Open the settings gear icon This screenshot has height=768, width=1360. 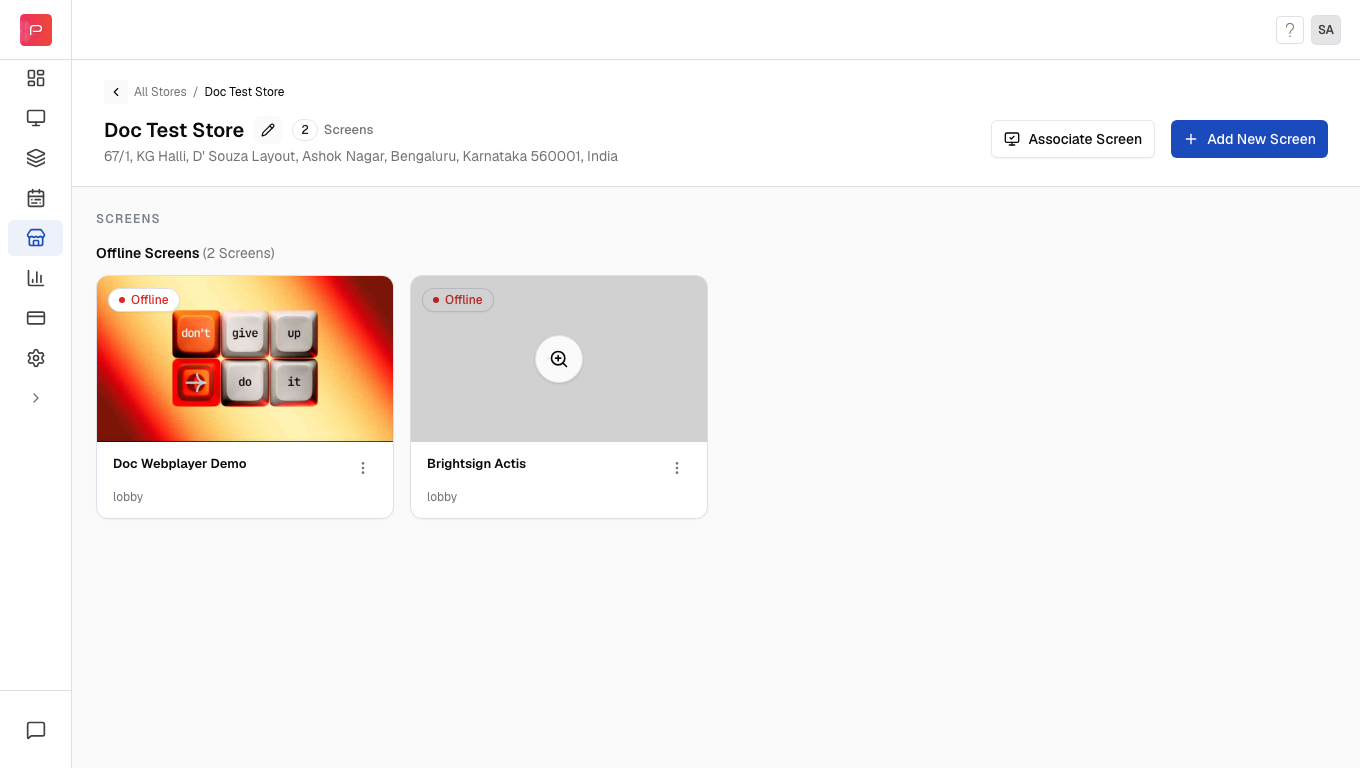[36, 358]
